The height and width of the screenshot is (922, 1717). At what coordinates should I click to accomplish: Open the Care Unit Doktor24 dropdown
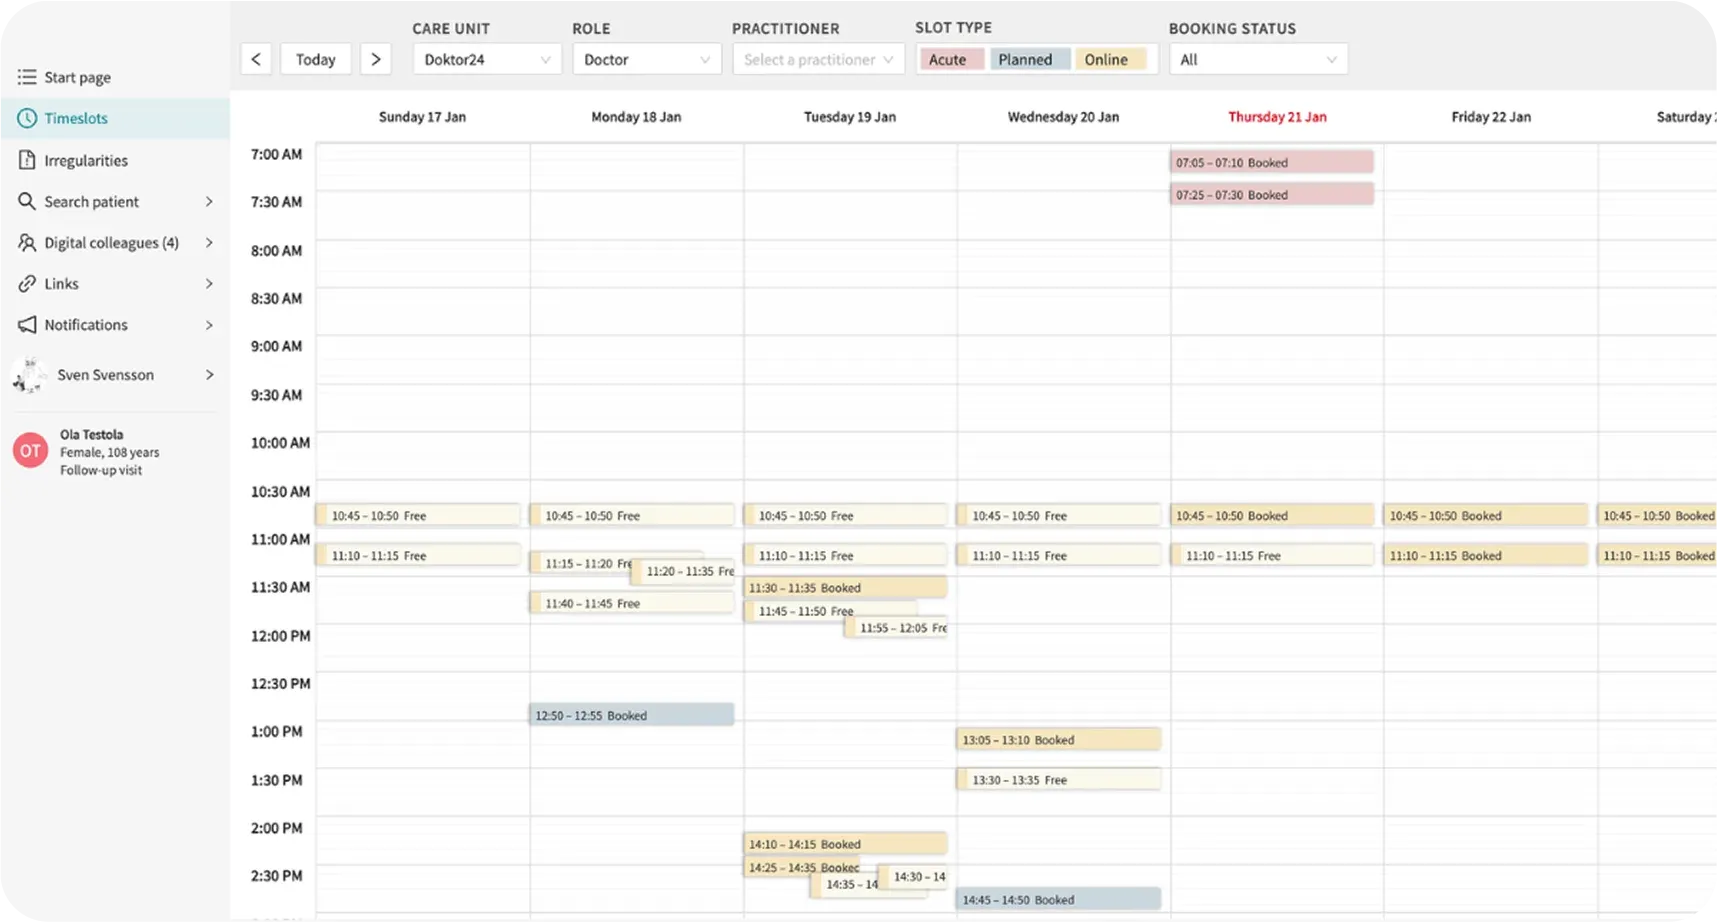click(x=486, y=60)
